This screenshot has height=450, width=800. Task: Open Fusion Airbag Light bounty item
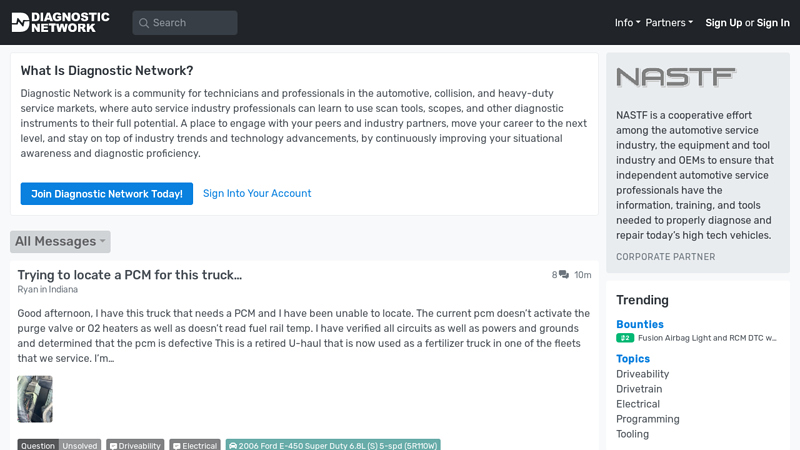tap(707, 338)
